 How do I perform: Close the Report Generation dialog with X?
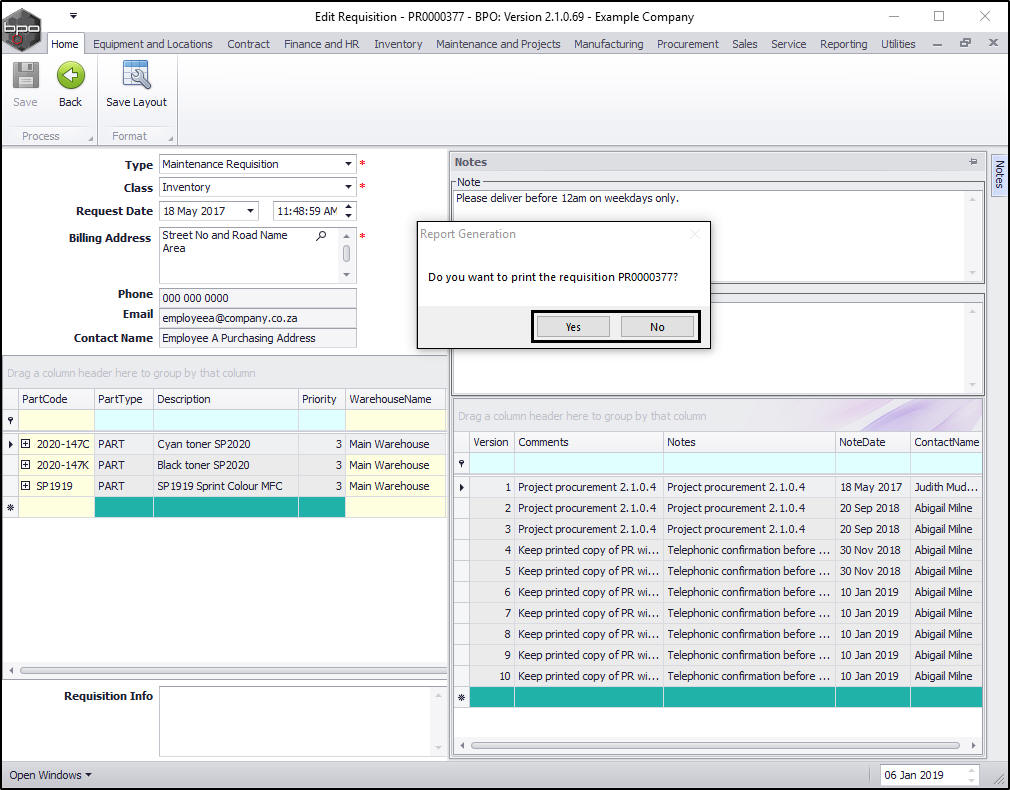pos(696,234)
